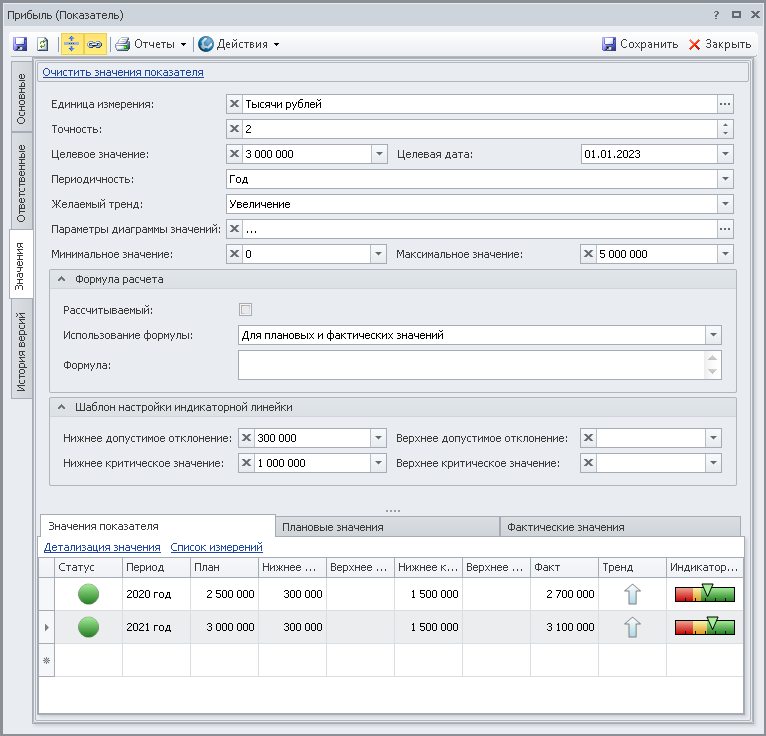766x736 pixels.
Task: Toggle the vertical split arrows icon
Action: tap(72, 44)
